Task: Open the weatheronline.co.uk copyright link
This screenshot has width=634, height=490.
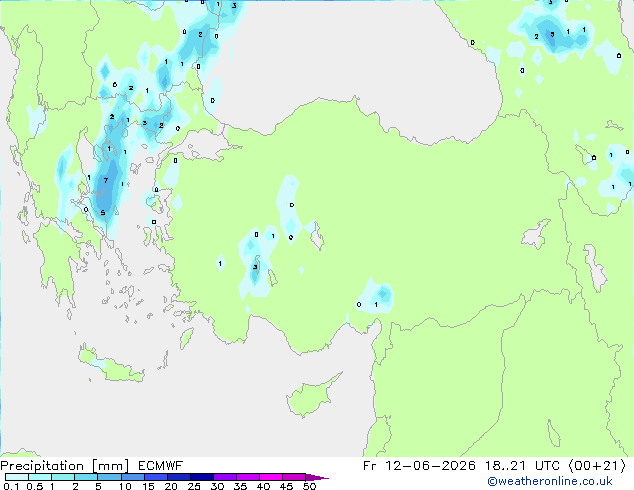Action: pos(549,481)
